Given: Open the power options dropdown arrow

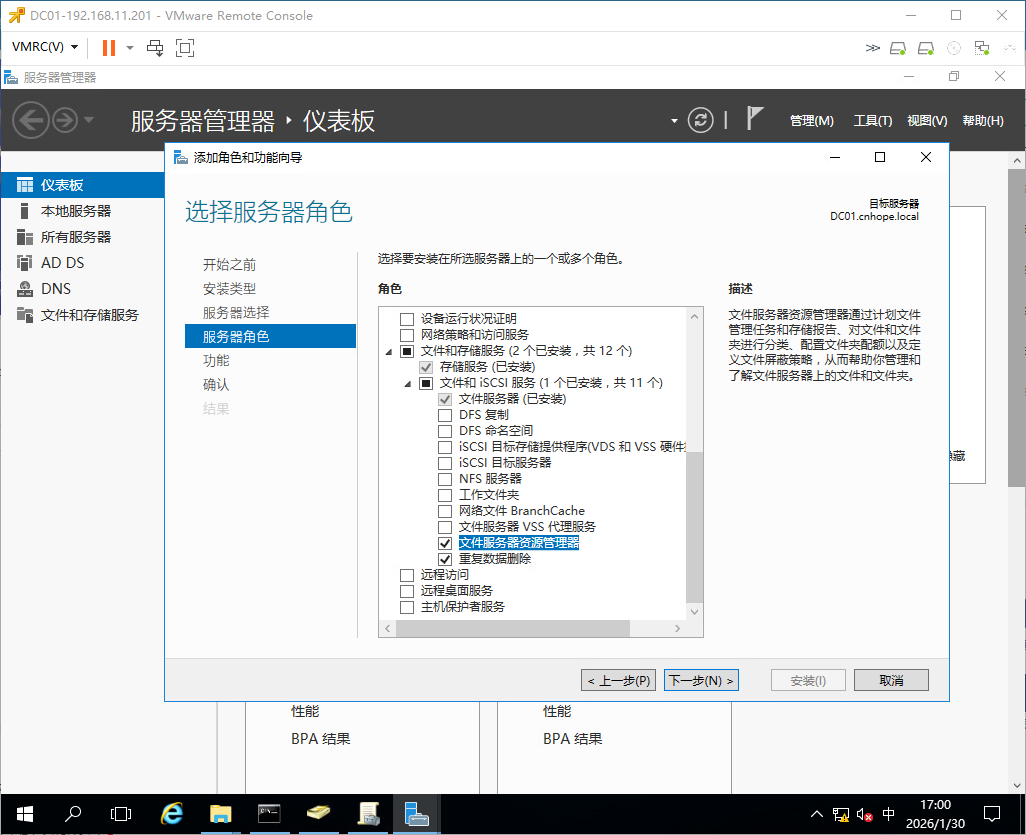Looking at the screenshot, I should tap(130, 48).
